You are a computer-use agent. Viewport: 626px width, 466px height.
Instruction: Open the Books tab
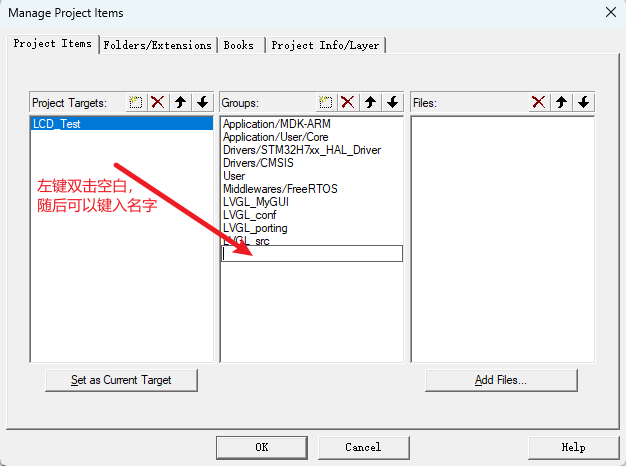click(240, 45)
